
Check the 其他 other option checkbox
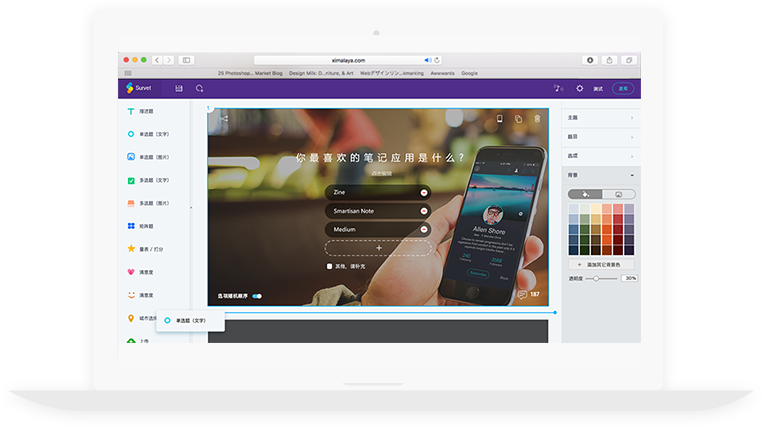point(329,266)
